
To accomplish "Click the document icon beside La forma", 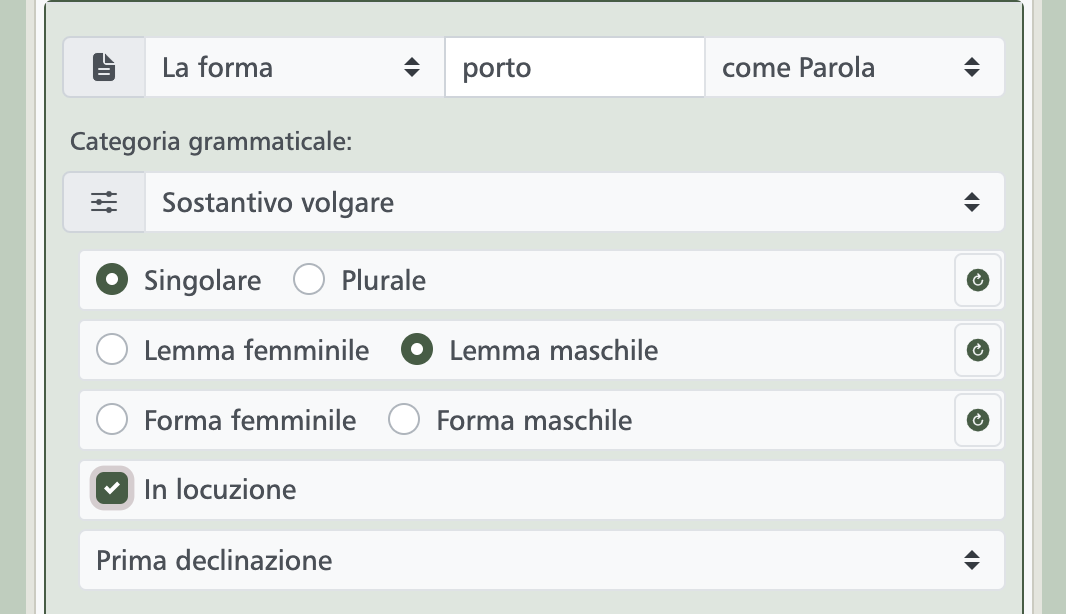I will coord(104,67).
